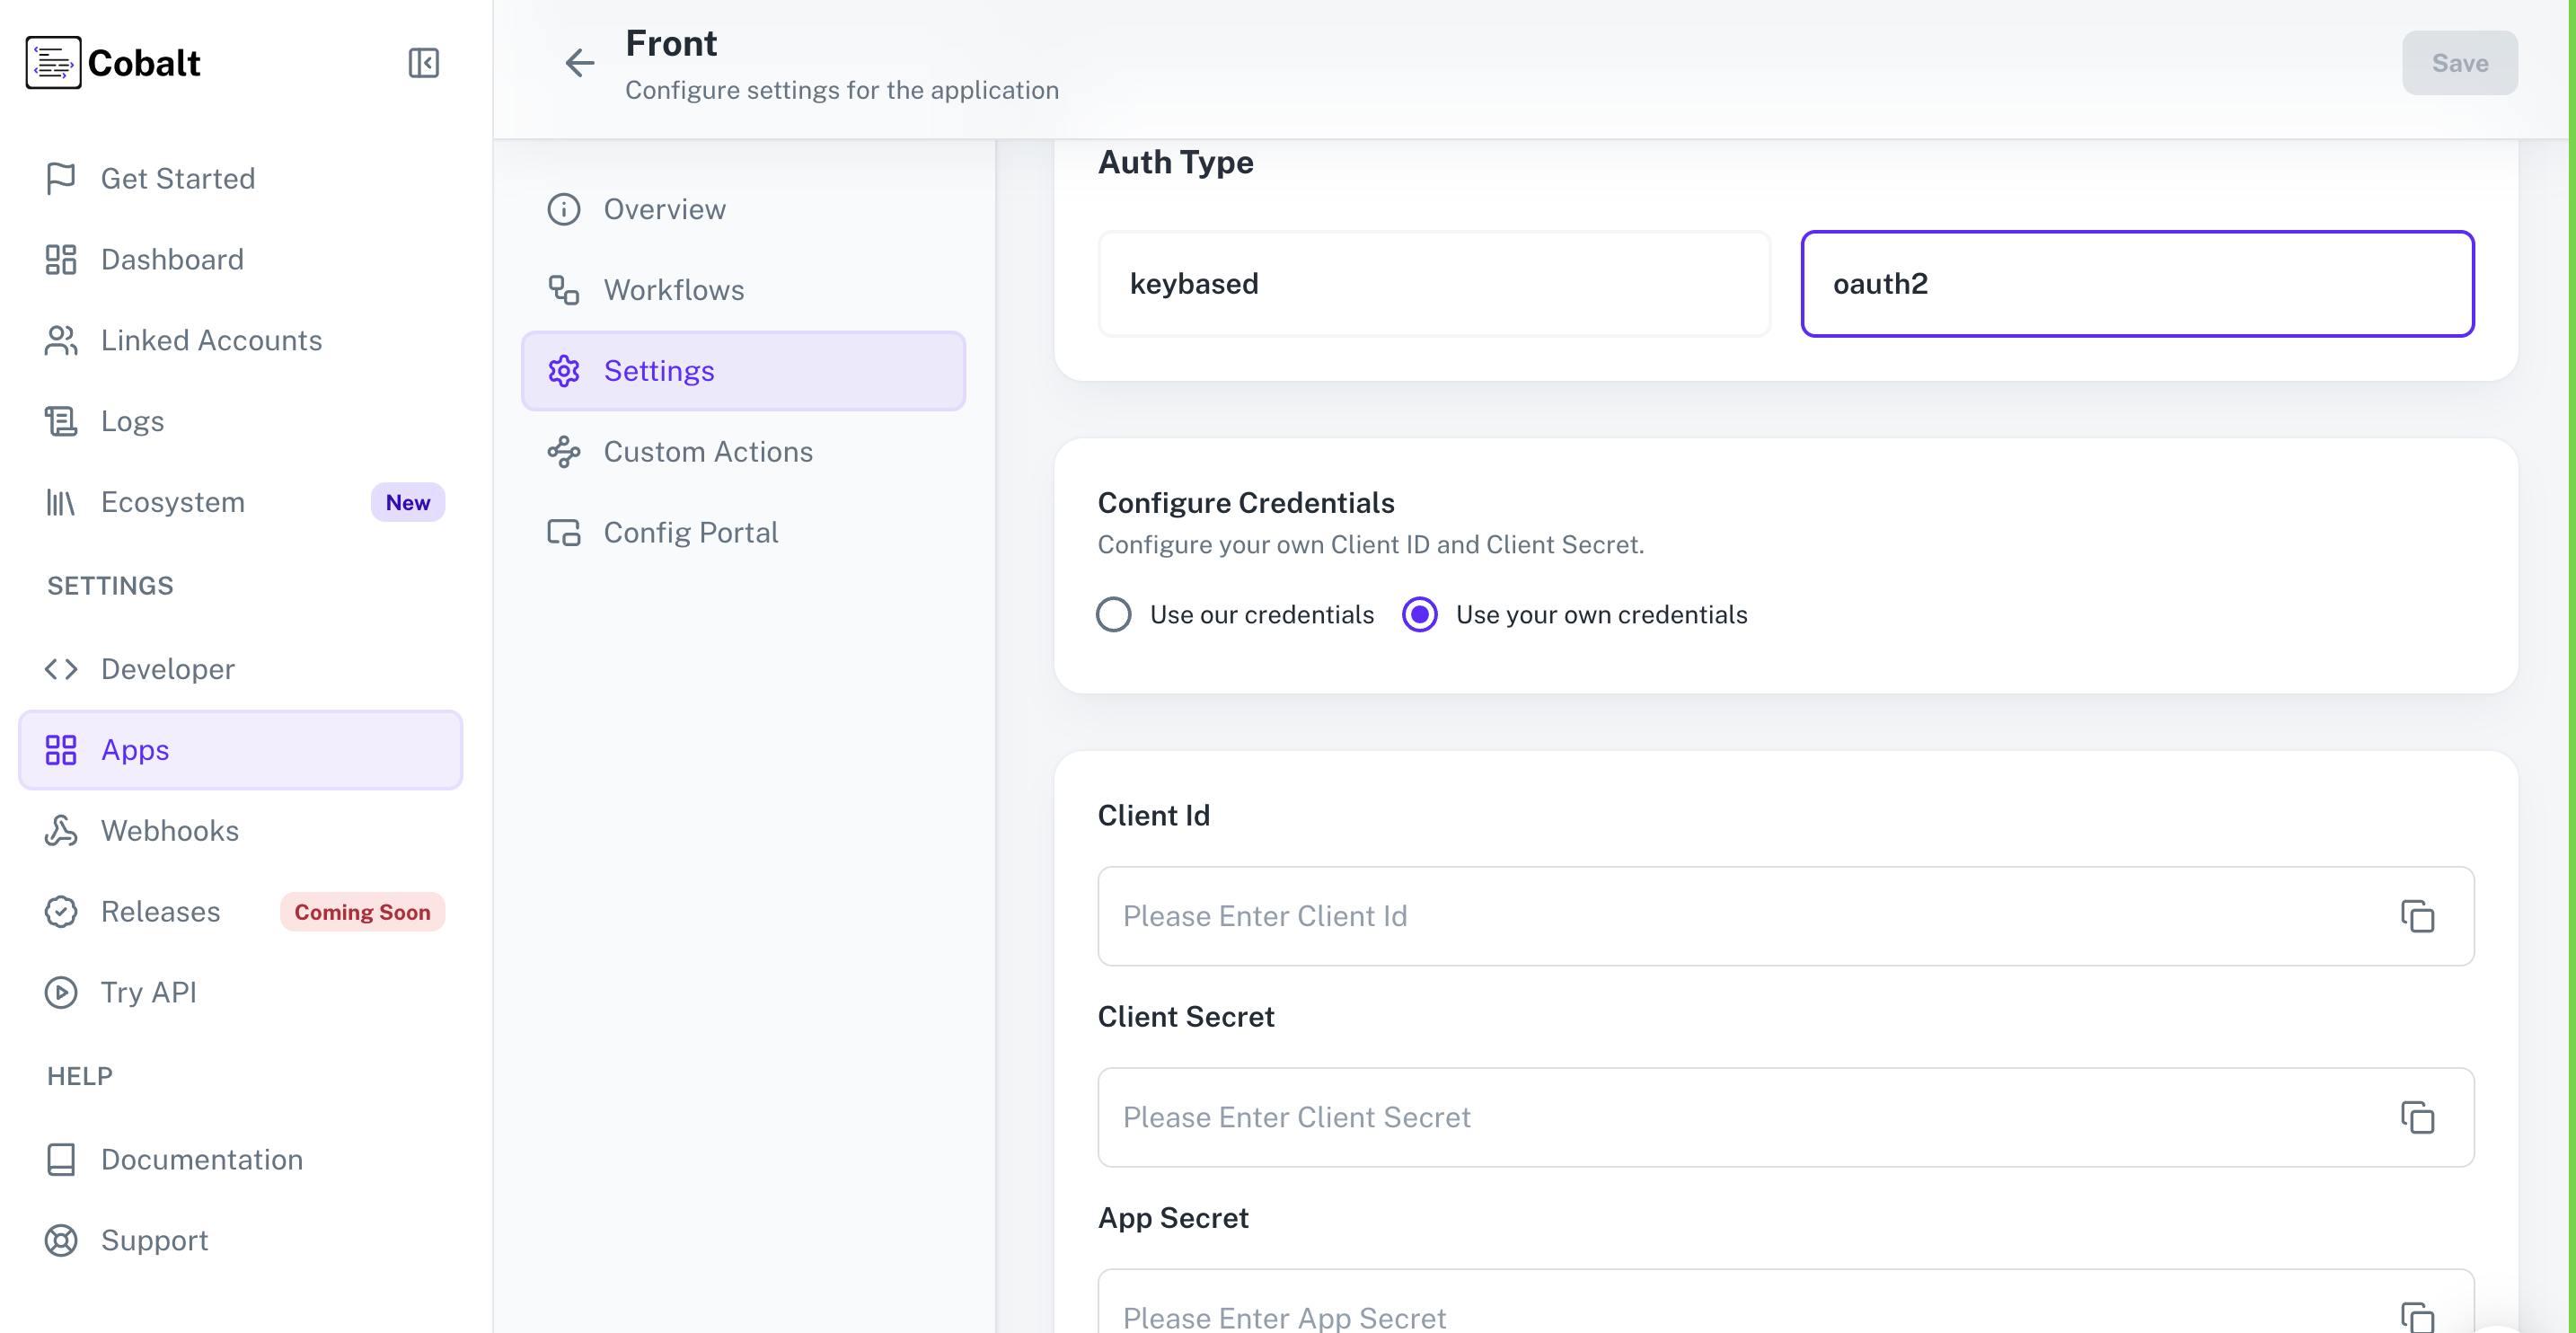Switch Auth Type to keybased
Image resolution: width=2576 pixels, height=1333 pixels.
[1434, 284]
